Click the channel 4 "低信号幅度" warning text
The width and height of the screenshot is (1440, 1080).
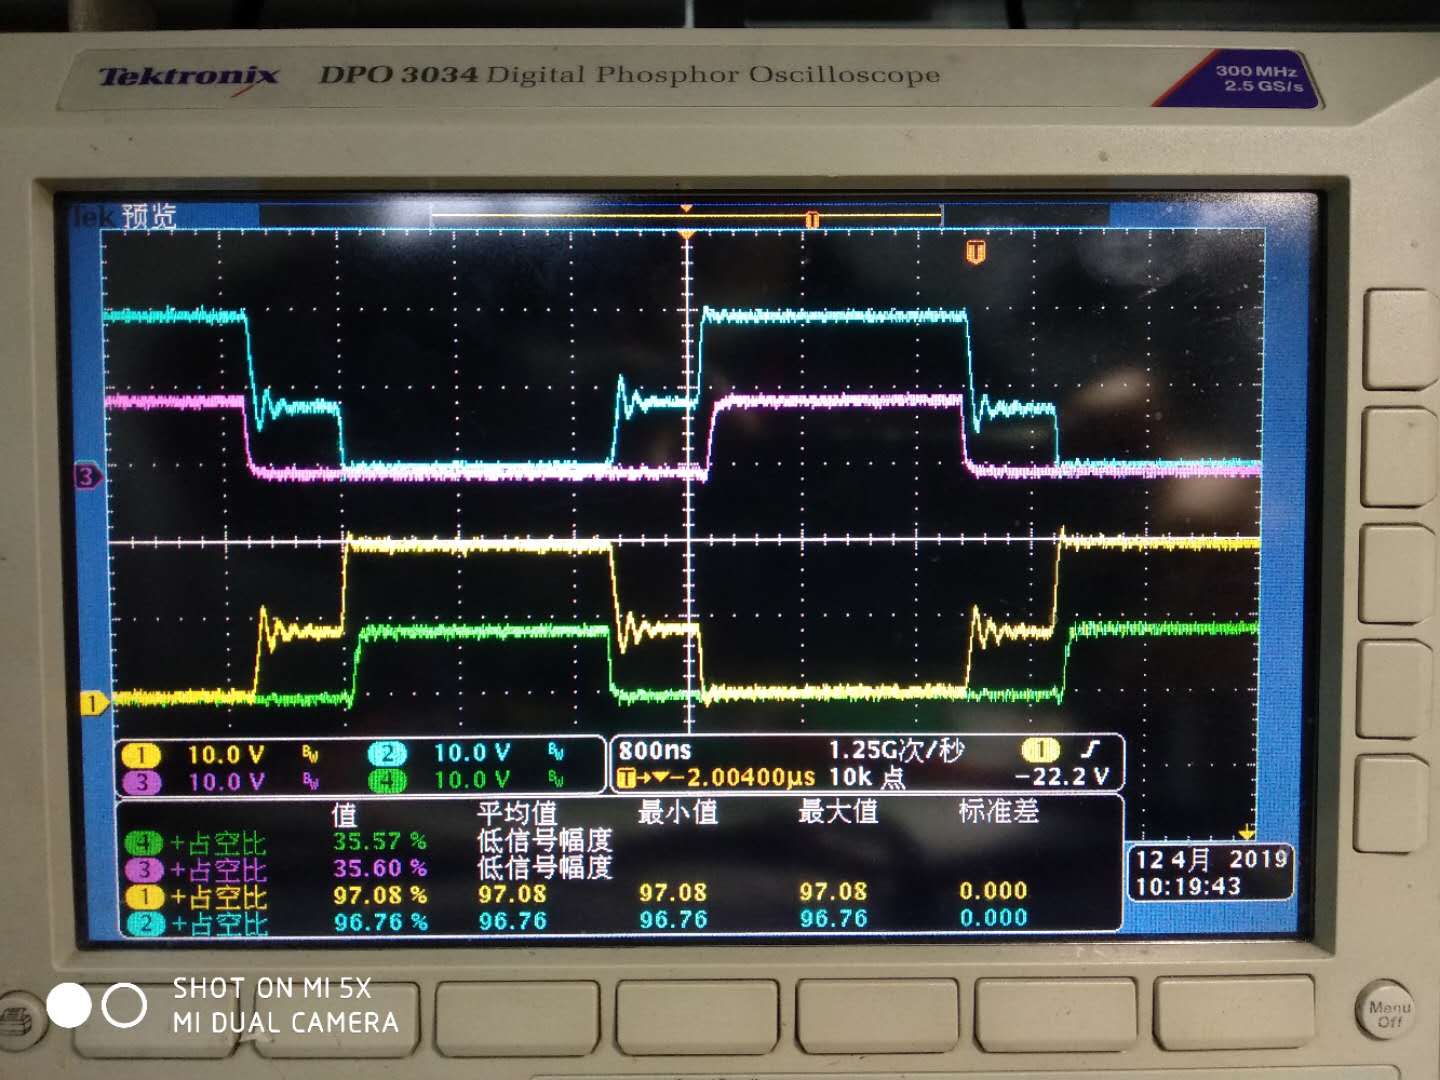(x=545, y=840)
